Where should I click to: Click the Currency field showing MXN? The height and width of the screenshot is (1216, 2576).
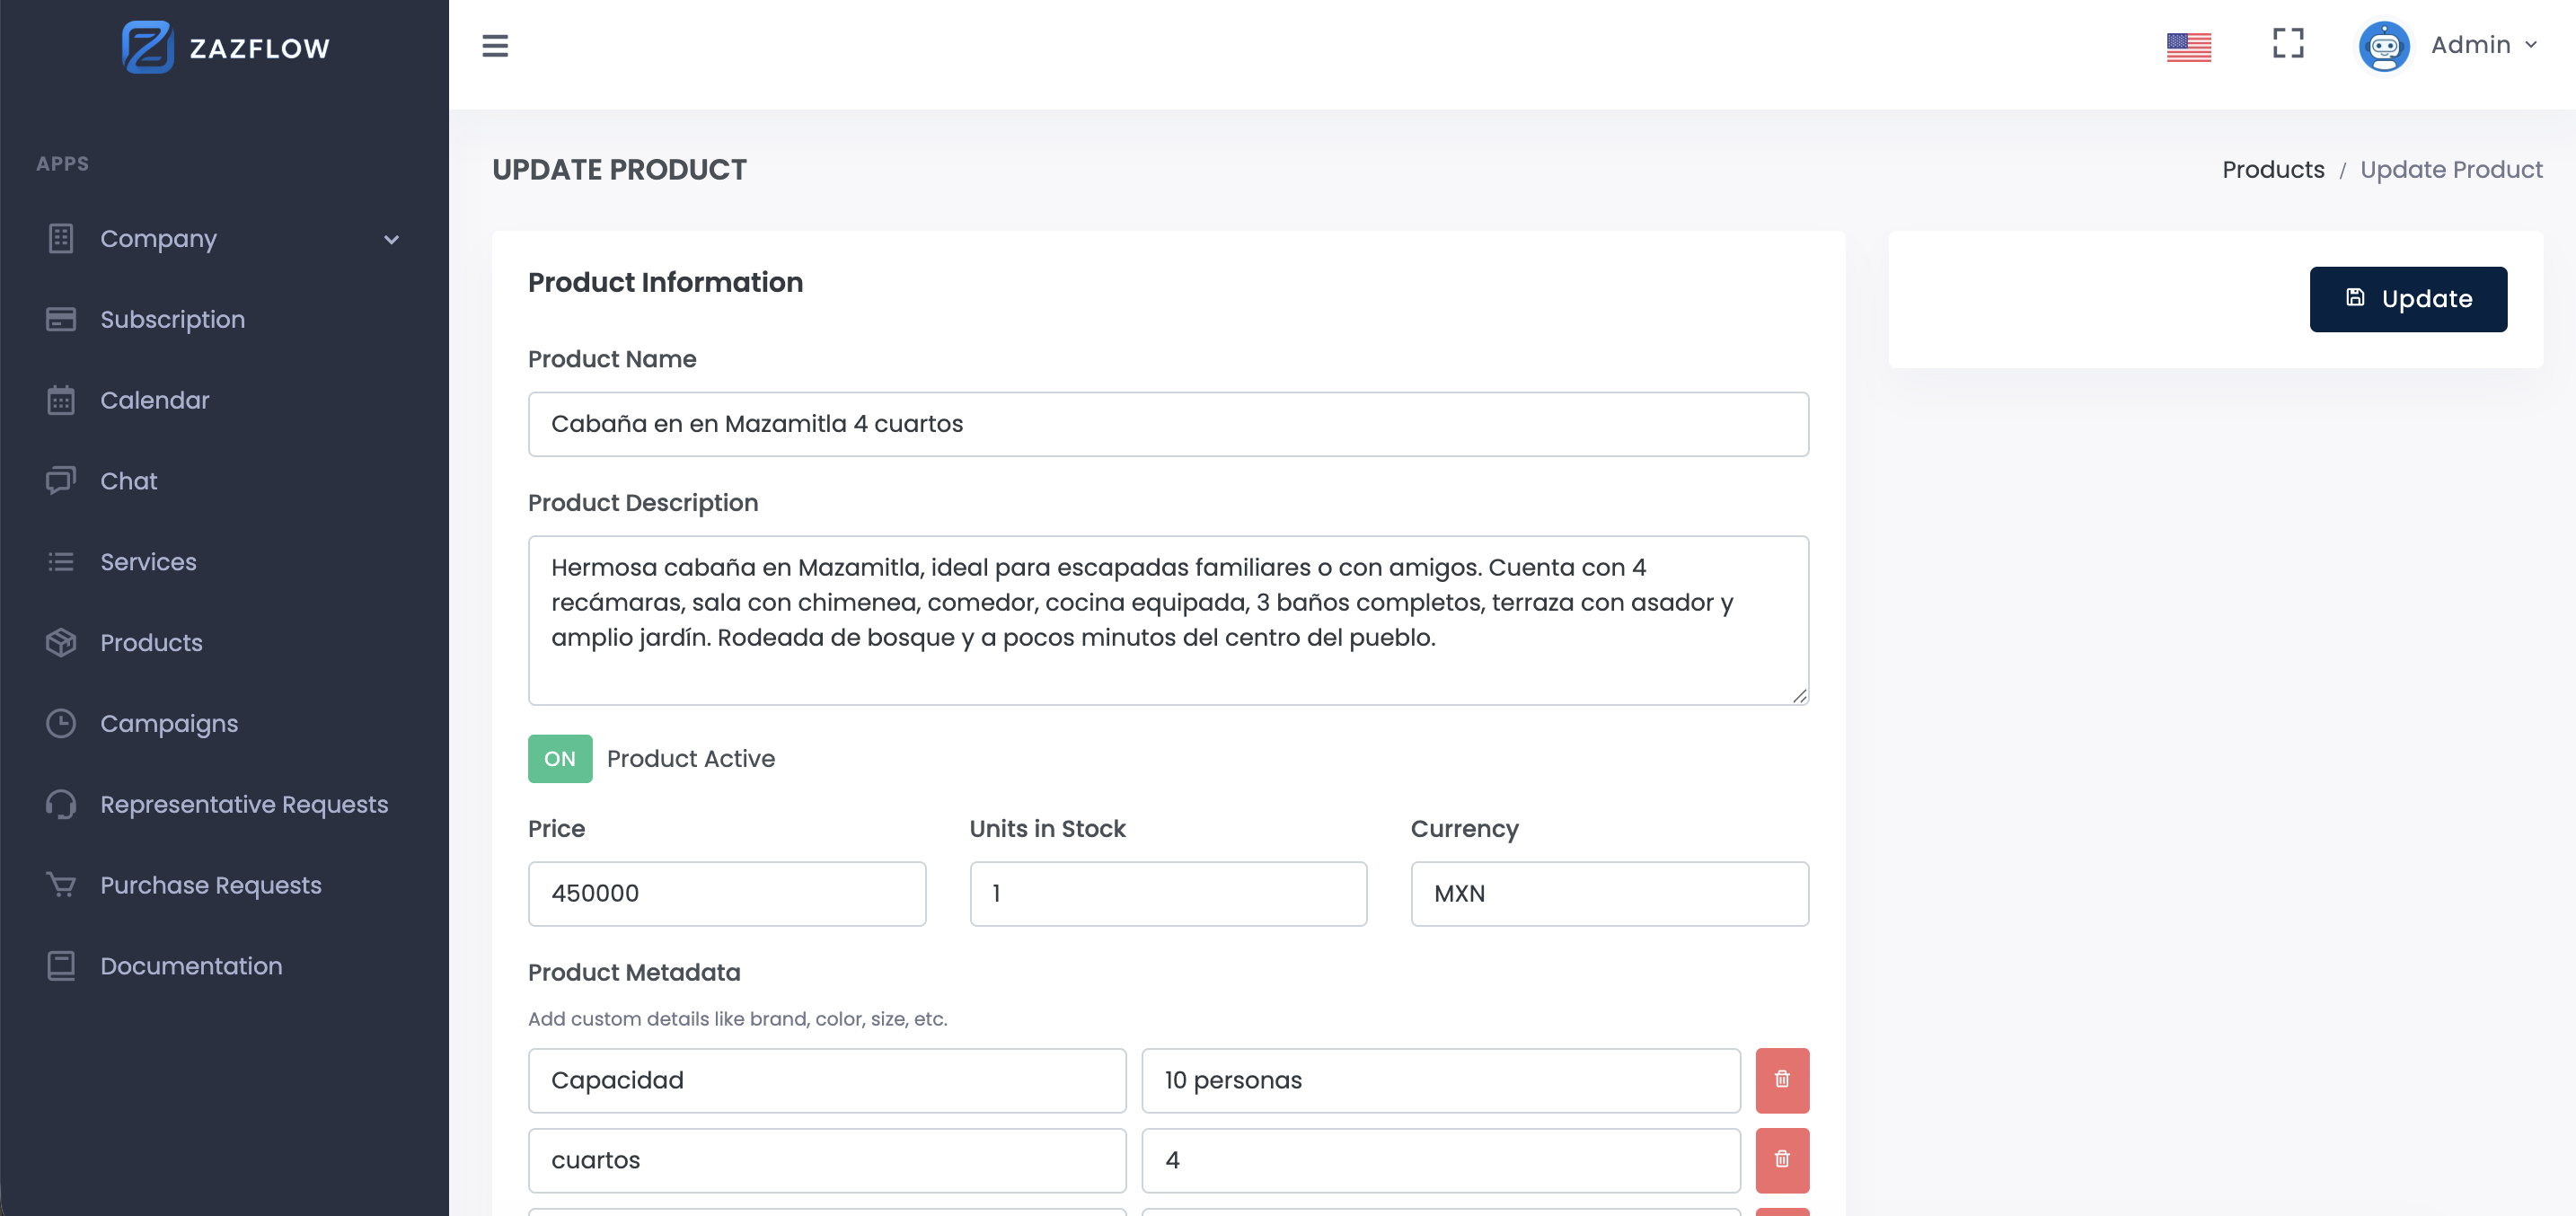pyautogui.click(x=1608, y=894)
